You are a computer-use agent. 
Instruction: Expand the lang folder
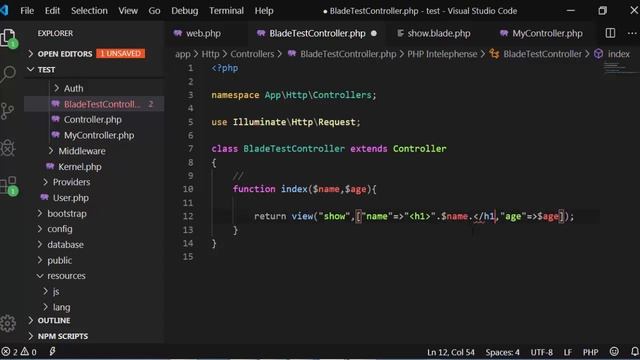pyautogui.click(x=45, y=307)
